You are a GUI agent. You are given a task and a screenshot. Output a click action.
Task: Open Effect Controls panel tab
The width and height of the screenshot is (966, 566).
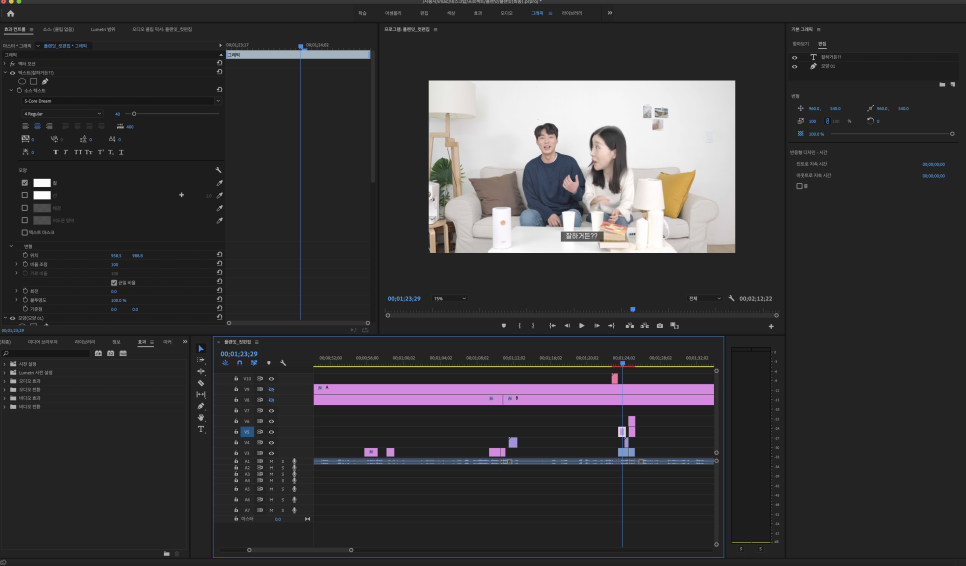(x=15, y=30)
